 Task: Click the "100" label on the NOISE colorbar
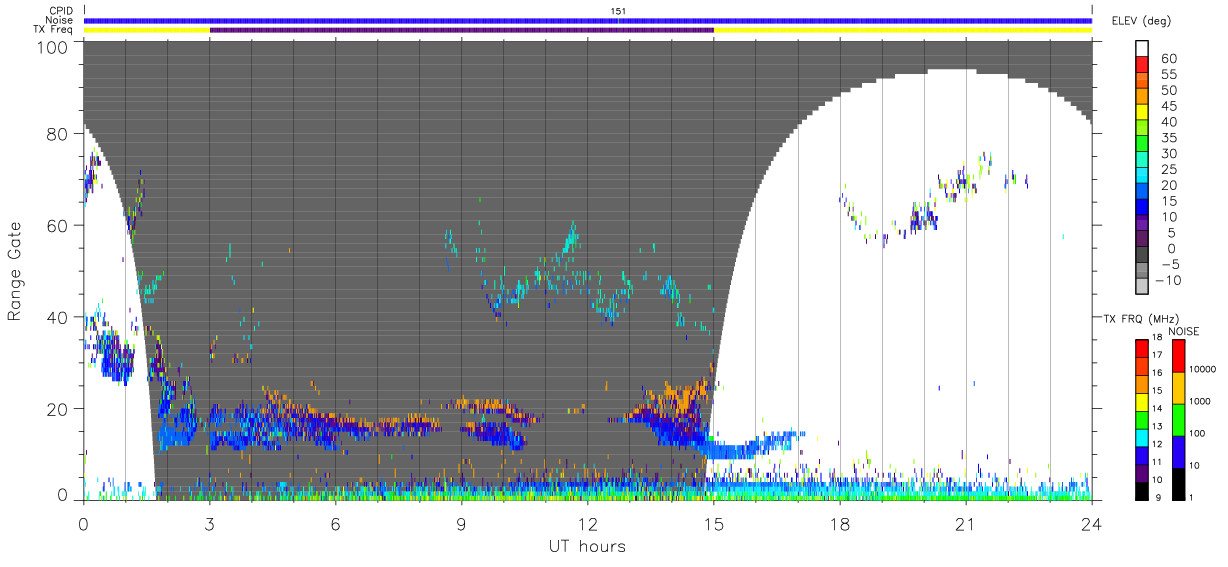tap(1196, 433)
